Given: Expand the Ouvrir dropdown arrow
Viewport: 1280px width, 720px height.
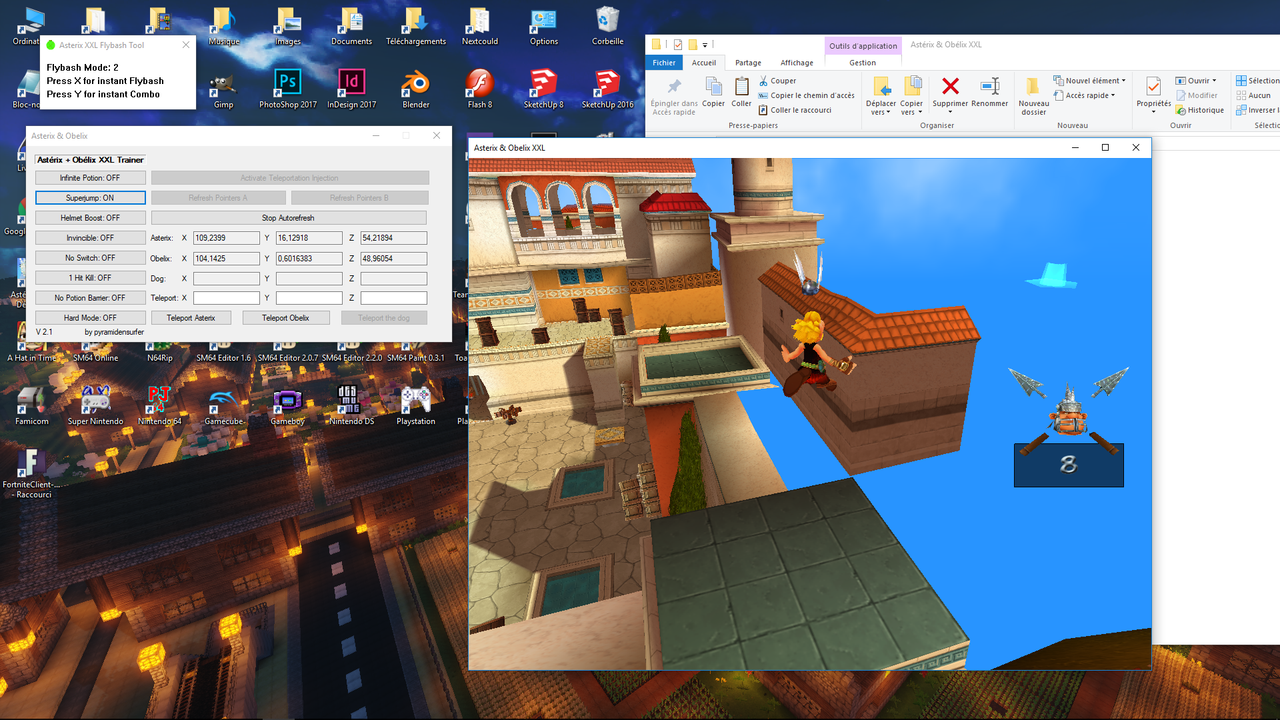Looking at the screenshot, I should [1214, 81].
